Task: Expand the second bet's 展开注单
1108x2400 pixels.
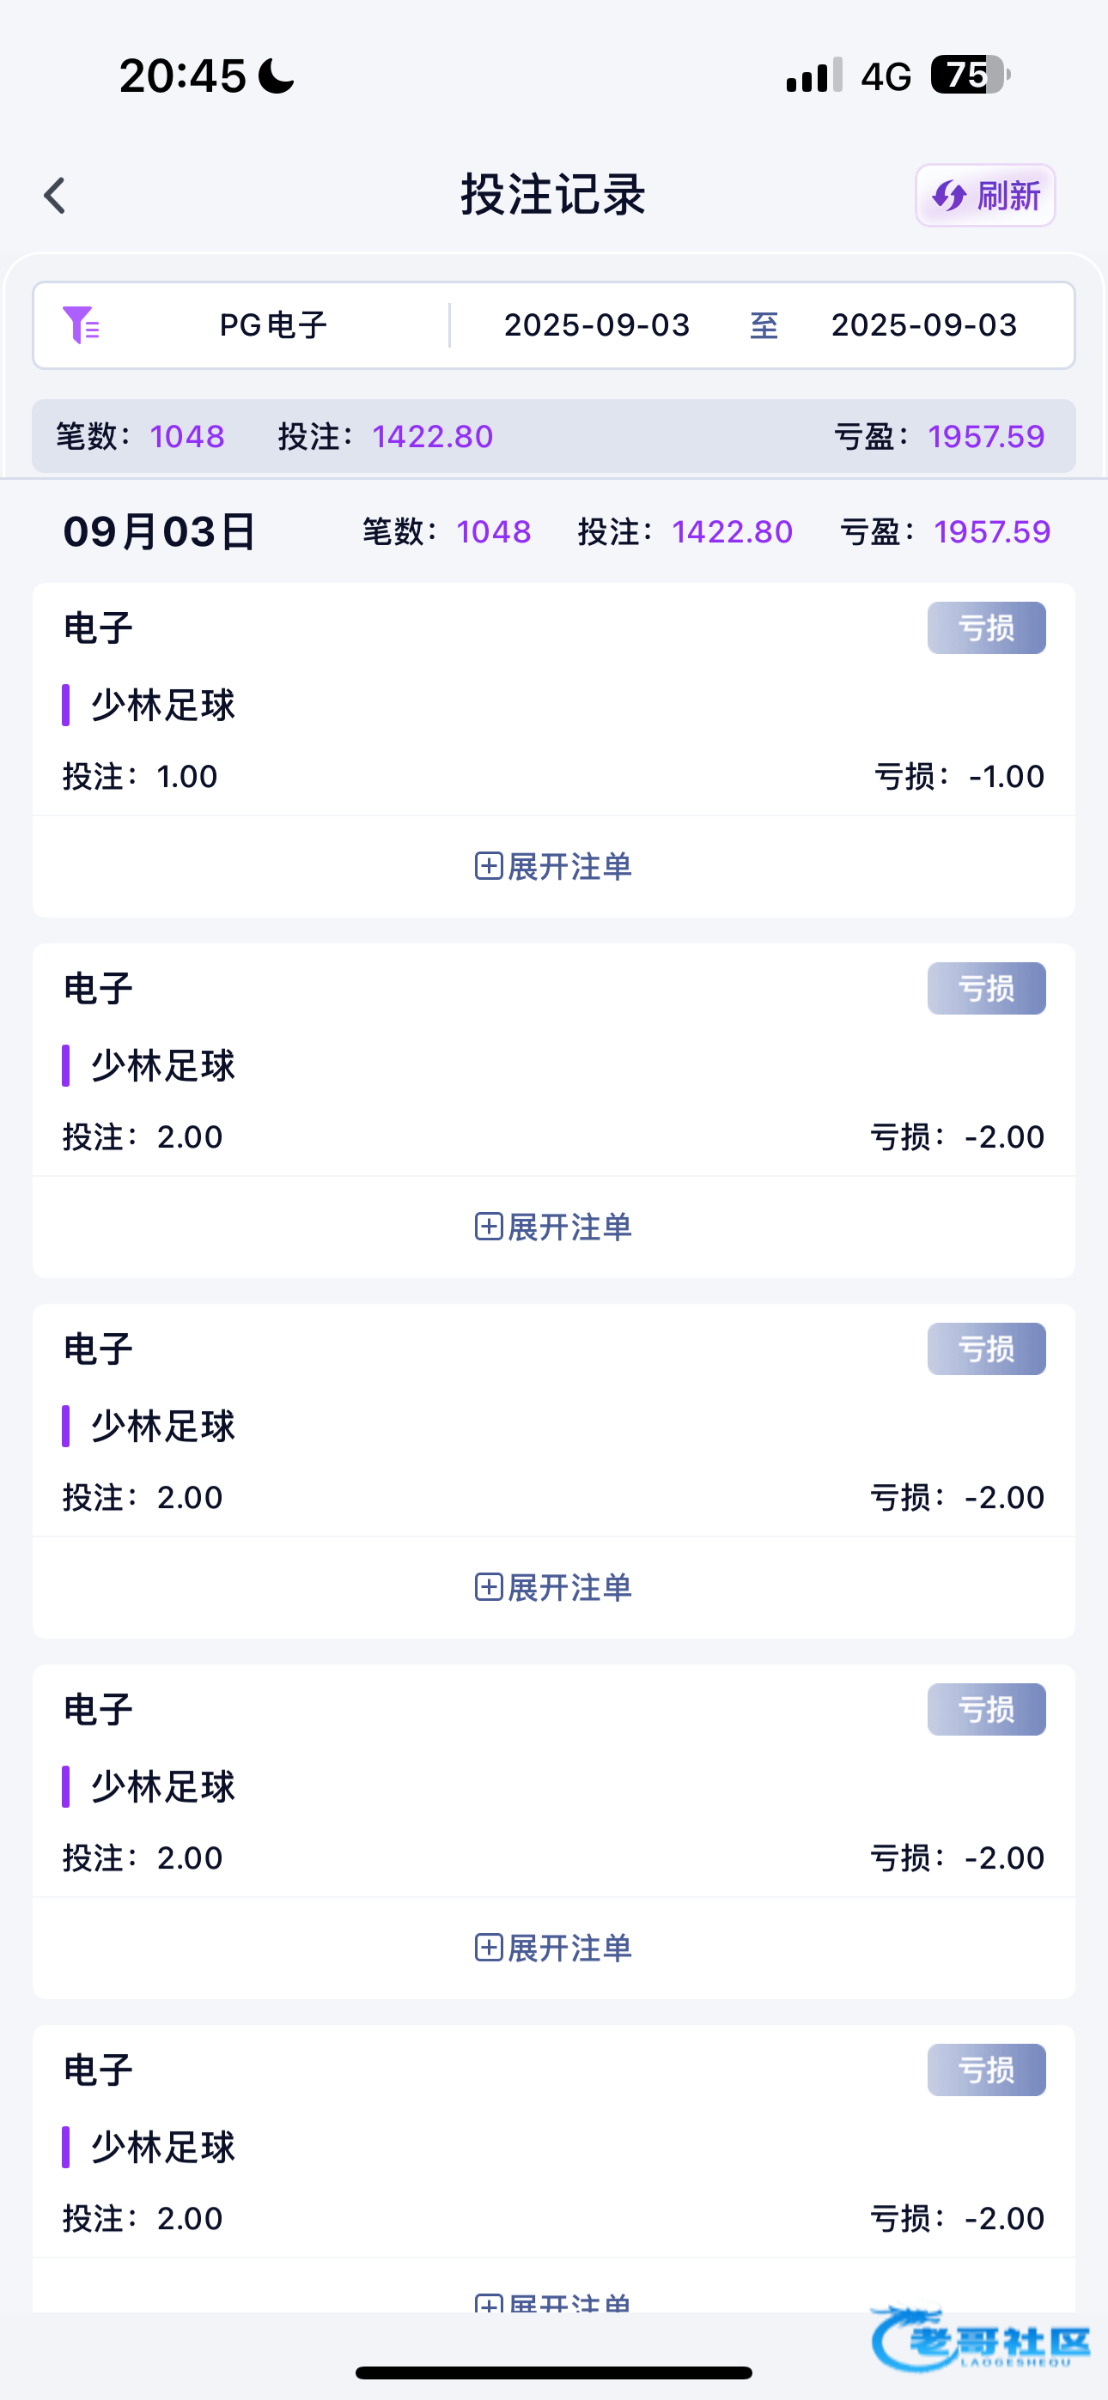Action: click(x=553, y=1227)
